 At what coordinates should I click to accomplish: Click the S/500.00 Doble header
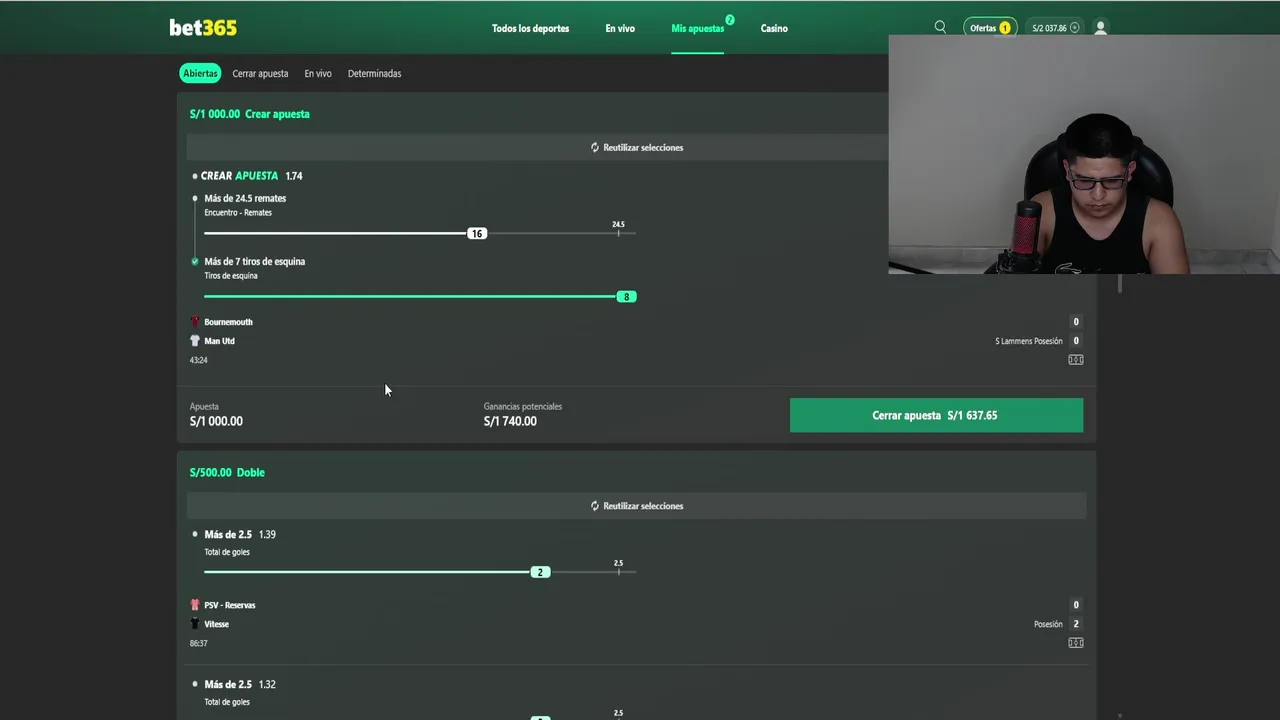pyautogui.click(x=227, y=472)
